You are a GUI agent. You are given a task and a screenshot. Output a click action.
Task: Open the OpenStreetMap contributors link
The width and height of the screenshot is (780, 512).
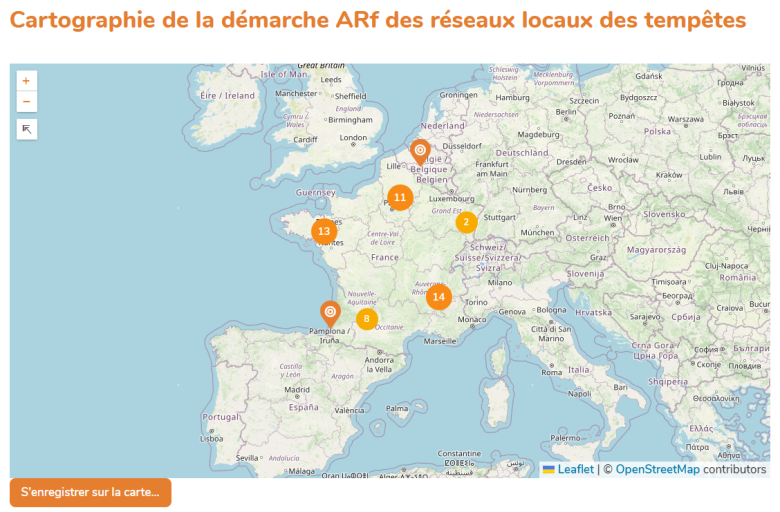[x=657, y=469]
